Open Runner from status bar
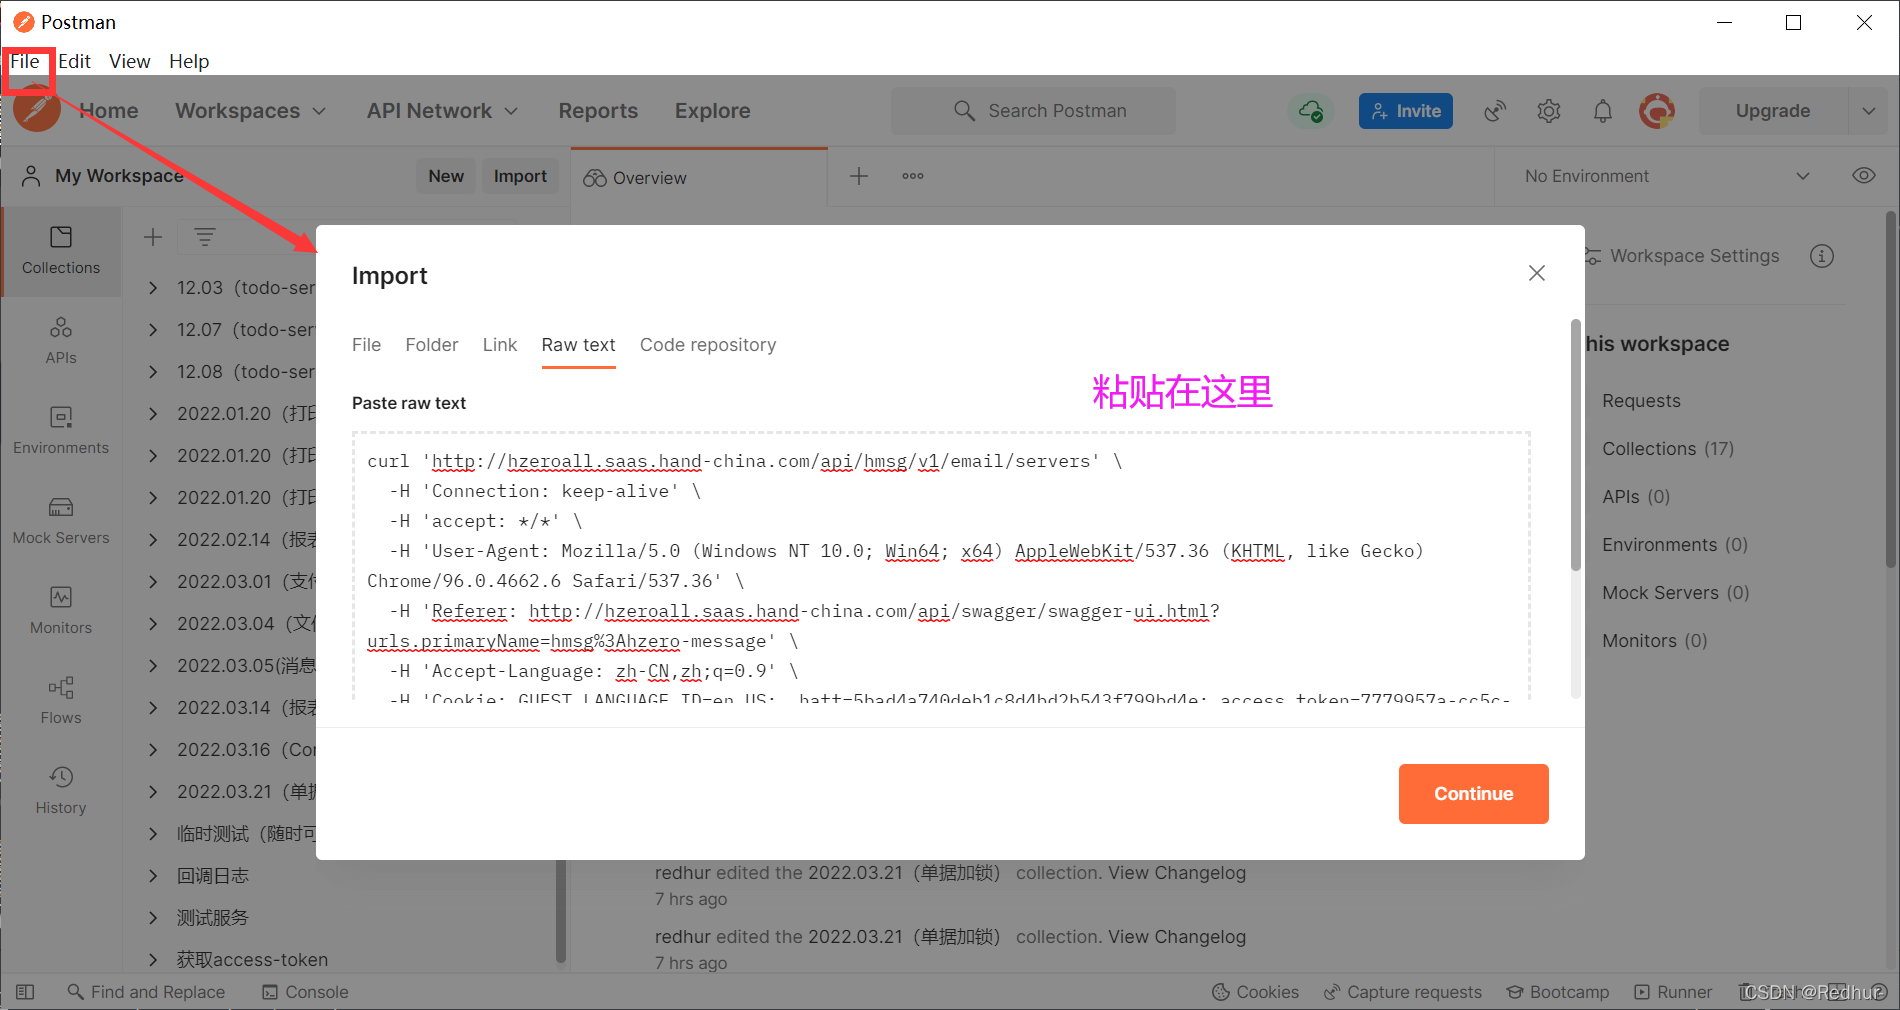The height and width of the screenshot is (1010, 1900). coord(1673,992)
